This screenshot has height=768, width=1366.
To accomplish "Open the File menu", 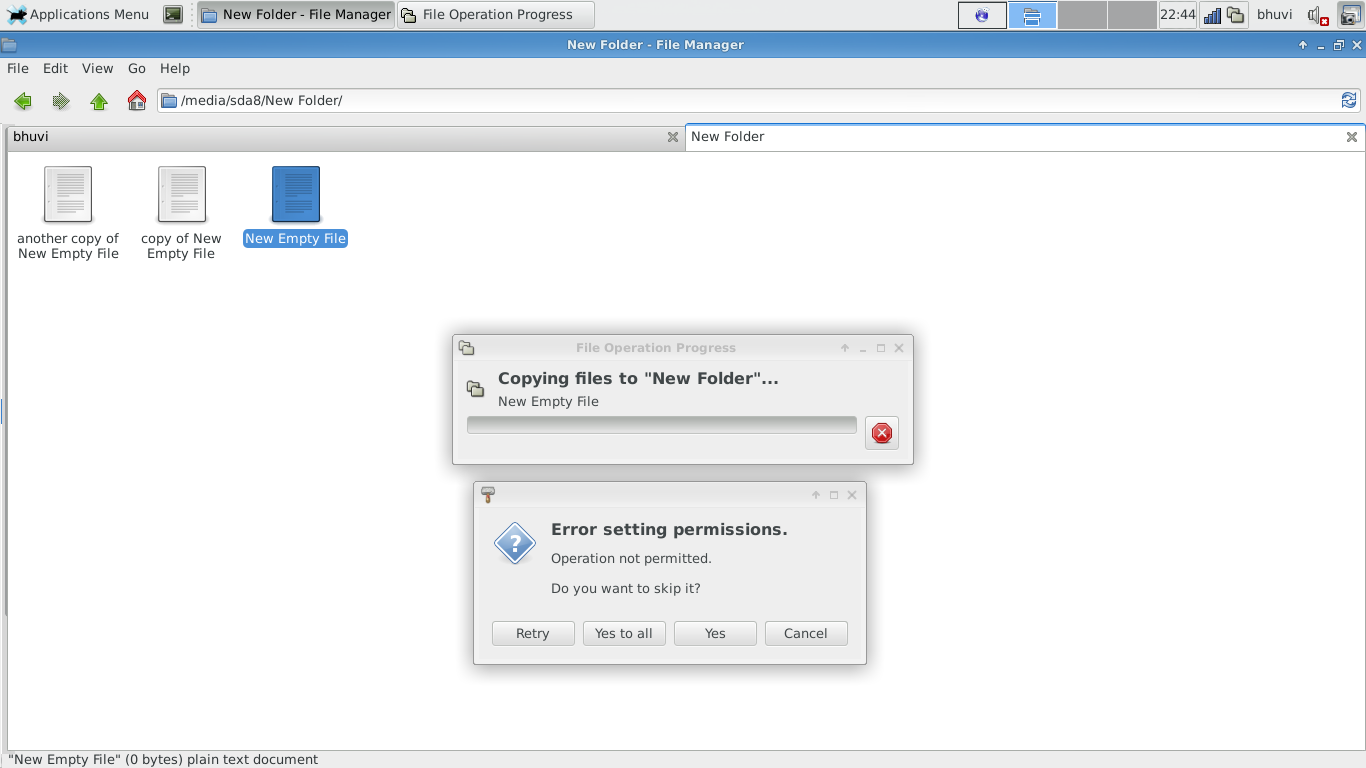I will pos(18,68).
